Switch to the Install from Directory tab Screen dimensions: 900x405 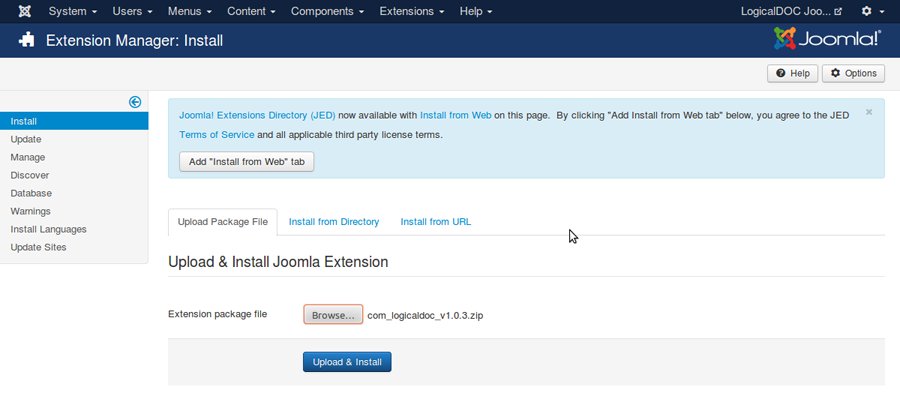(x=334, y=222)
